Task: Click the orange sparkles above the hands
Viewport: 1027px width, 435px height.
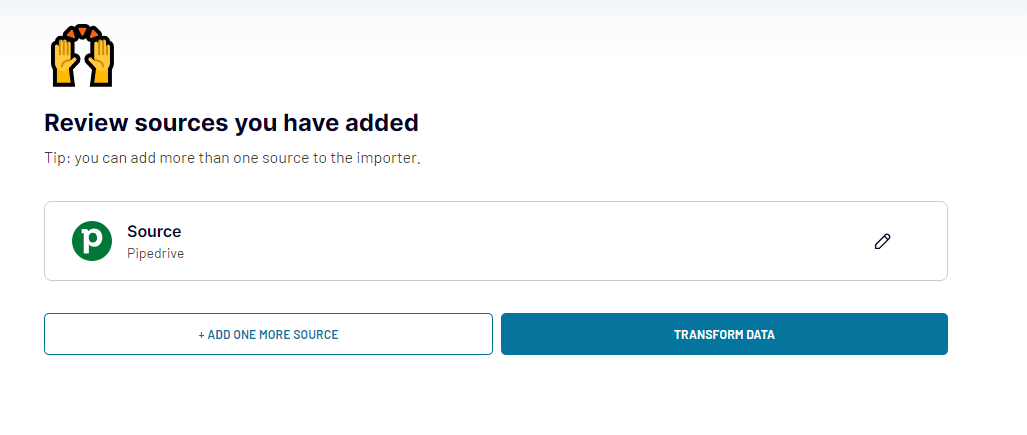Action: tap(83, 33)
